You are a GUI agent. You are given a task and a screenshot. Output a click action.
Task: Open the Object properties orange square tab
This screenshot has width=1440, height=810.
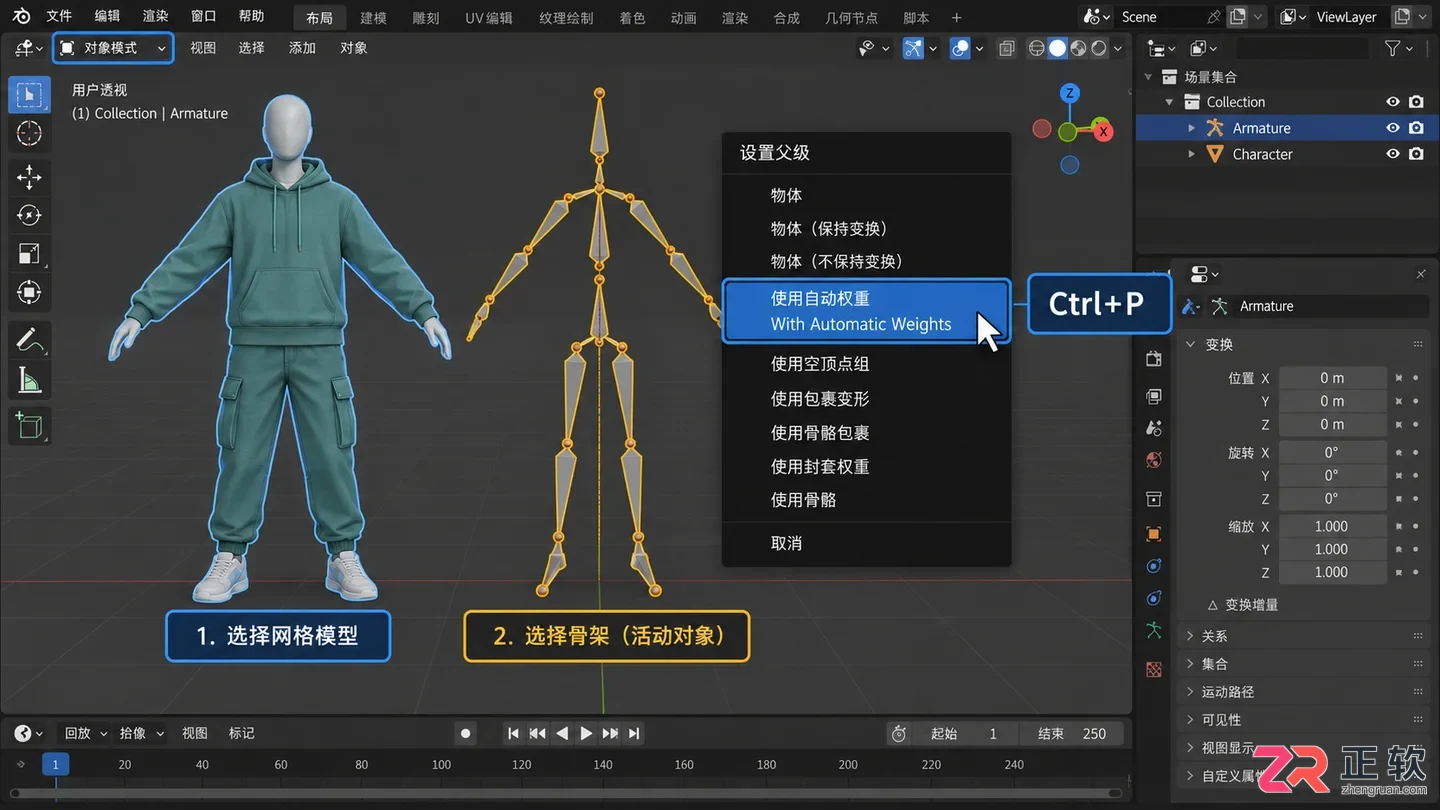point(1154,534)
